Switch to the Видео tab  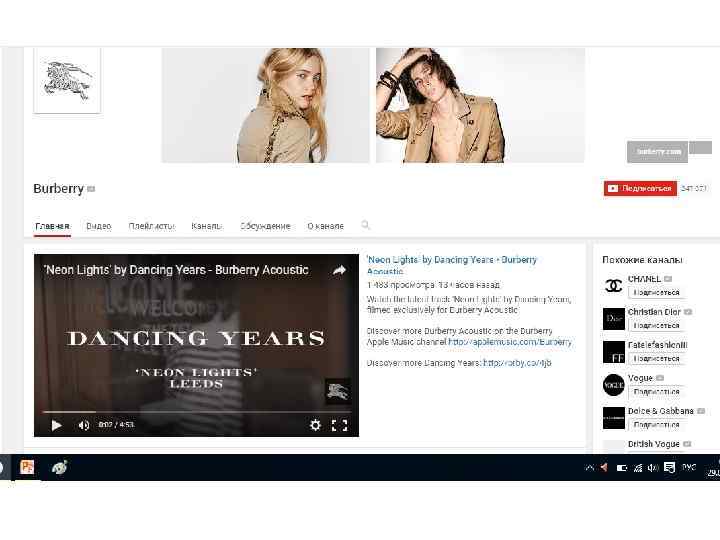point(99,226)
